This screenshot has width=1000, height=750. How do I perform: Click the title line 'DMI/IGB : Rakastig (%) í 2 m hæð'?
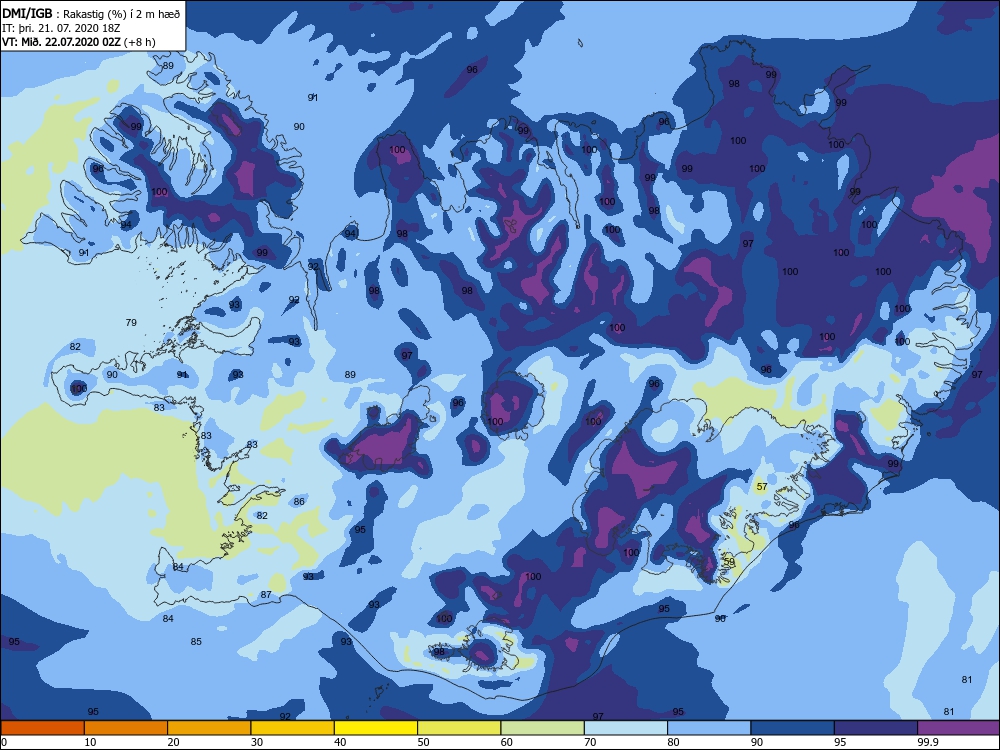[x=91, y=14]
